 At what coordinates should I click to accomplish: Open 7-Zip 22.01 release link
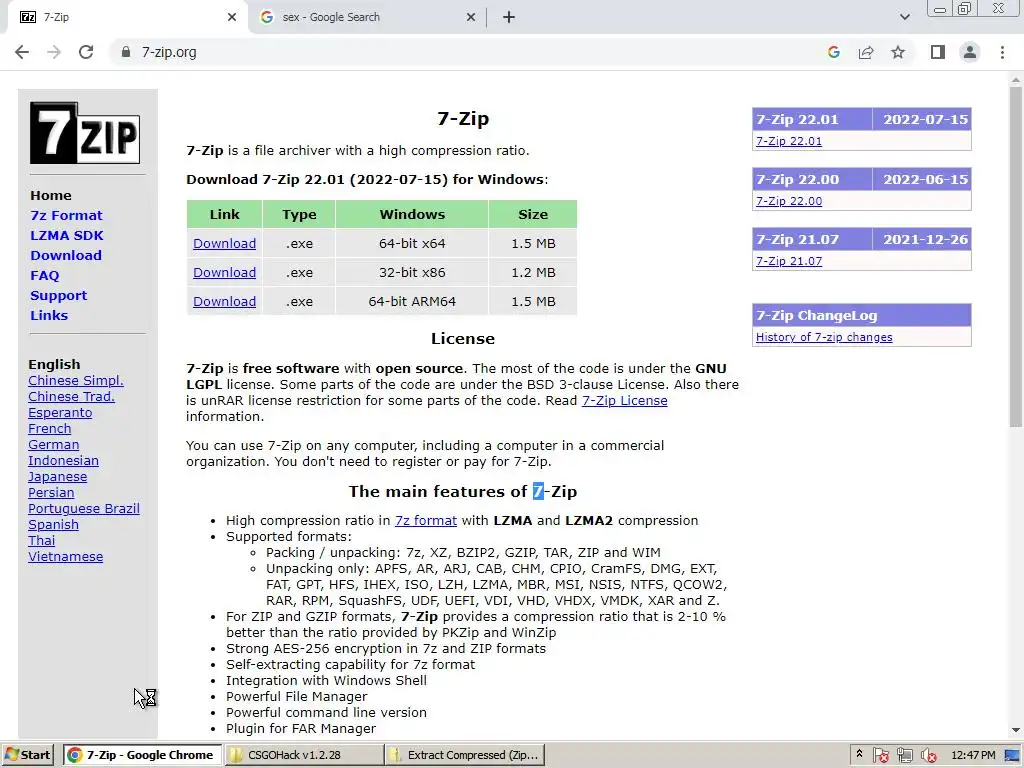(x=789, y=141)
